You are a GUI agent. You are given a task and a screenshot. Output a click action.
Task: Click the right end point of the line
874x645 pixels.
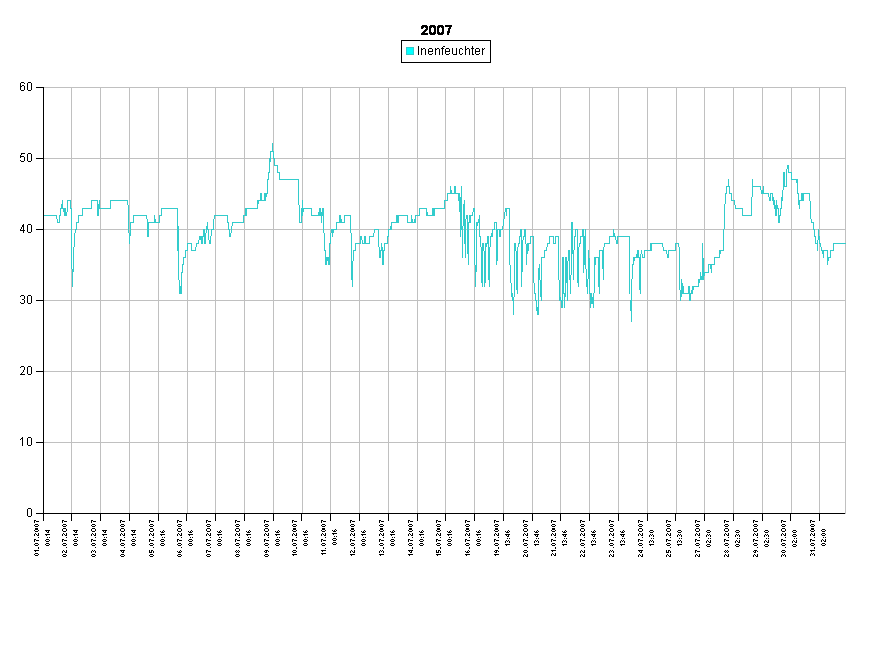pos(844,243)
